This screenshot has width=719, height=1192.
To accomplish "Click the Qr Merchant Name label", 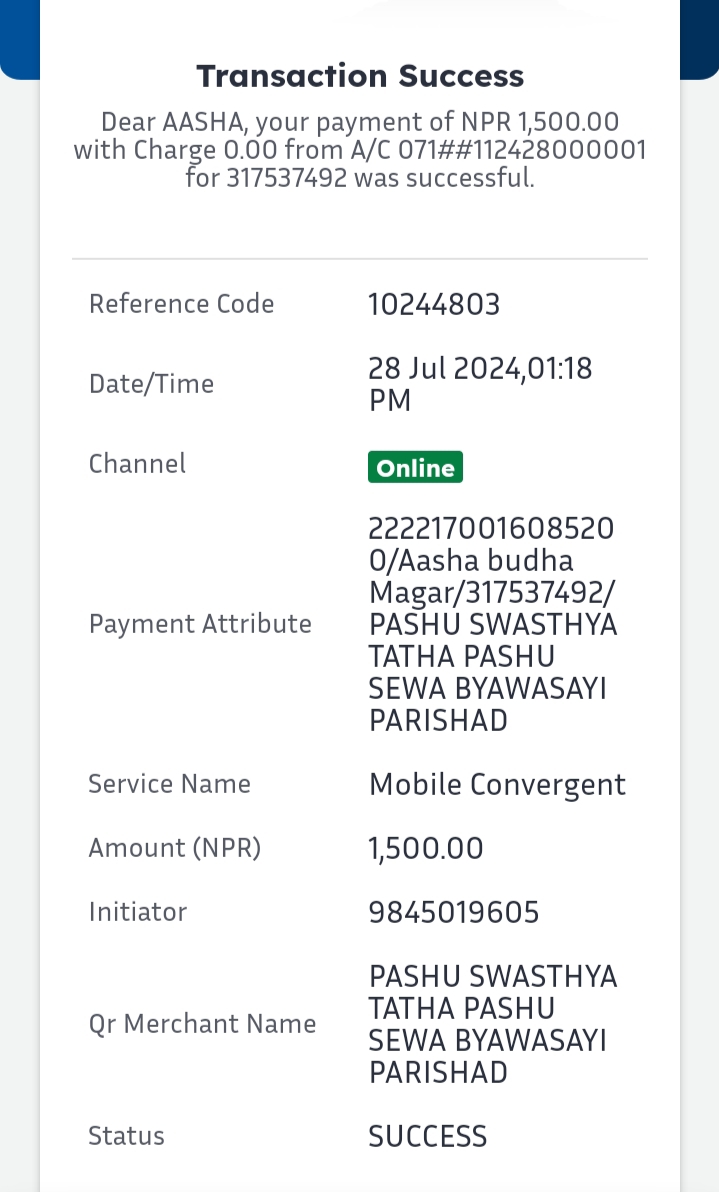I will [202, 1023].
